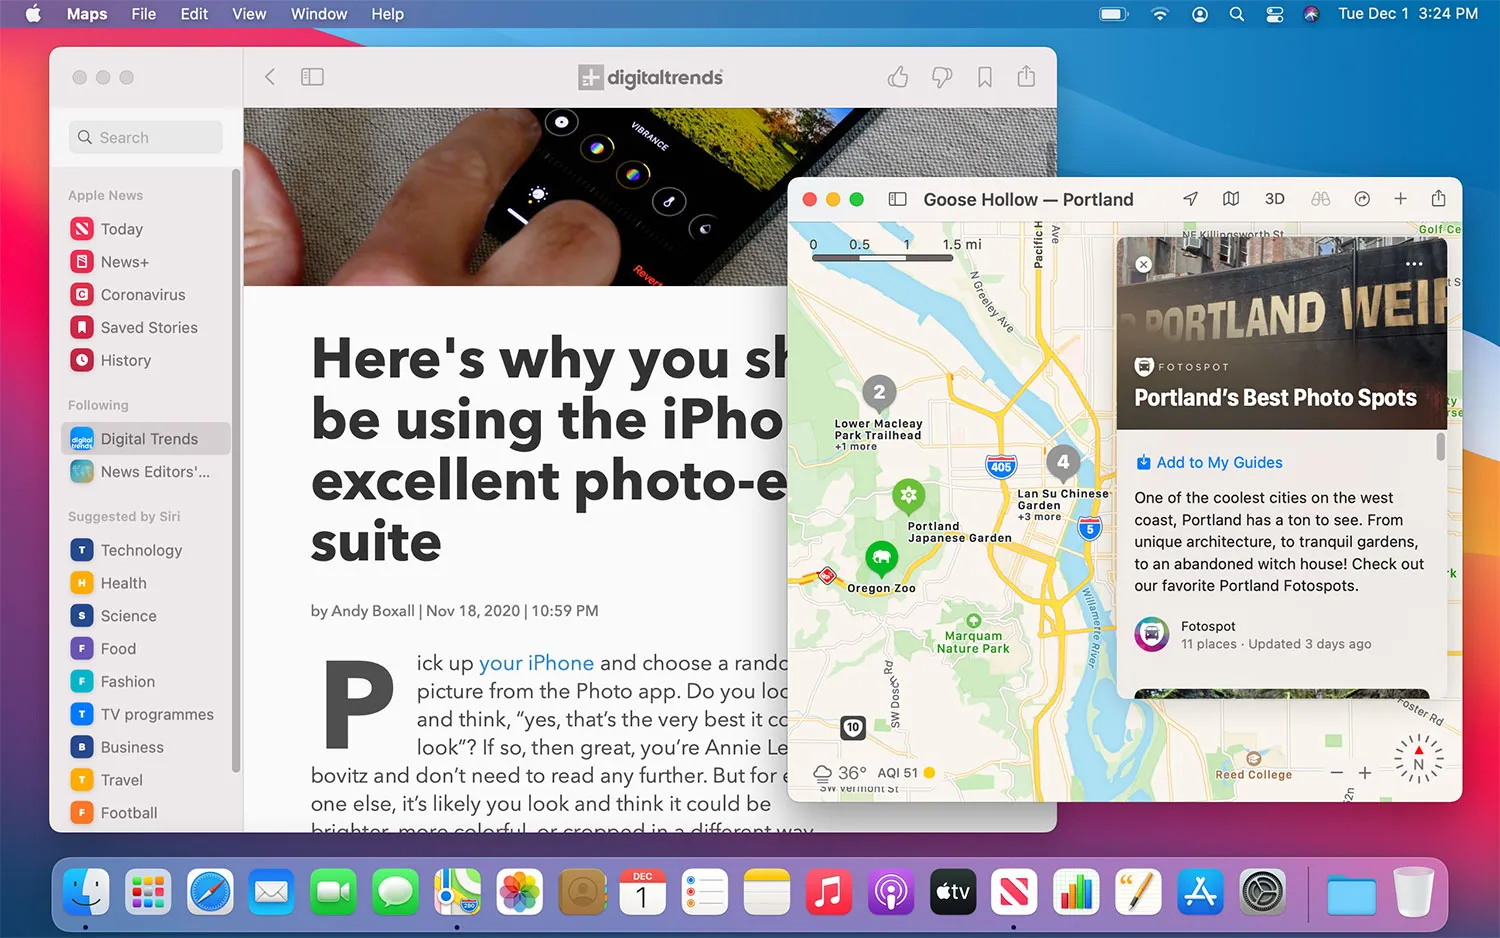Screen dimensions: 1500x938
Task: Open the Window menu in the menu bar
Action: pos(318,14)
